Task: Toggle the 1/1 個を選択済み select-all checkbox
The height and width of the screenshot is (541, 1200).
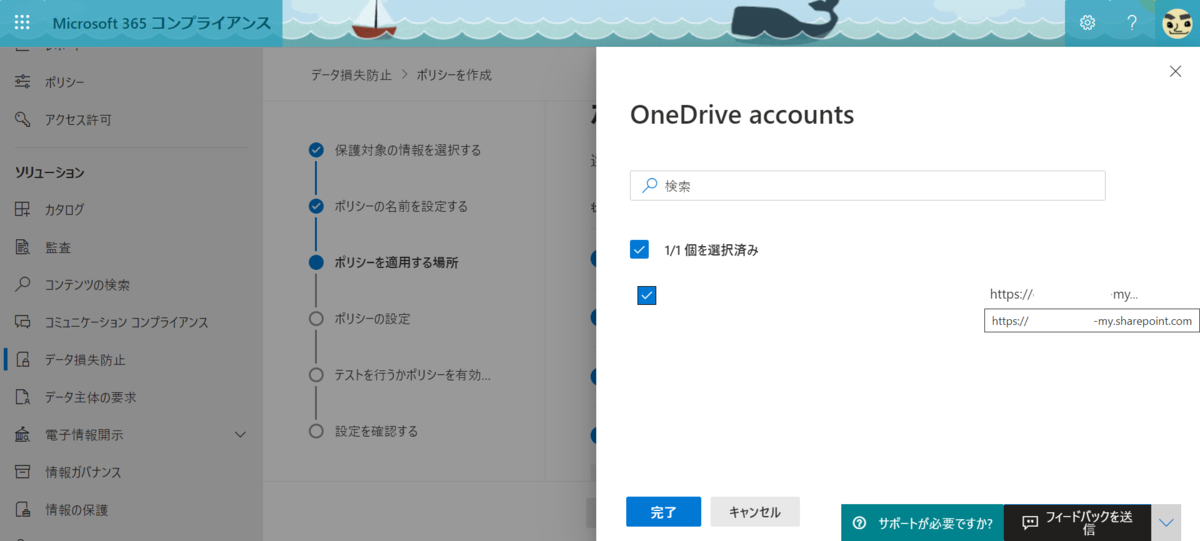Action: 639,249
